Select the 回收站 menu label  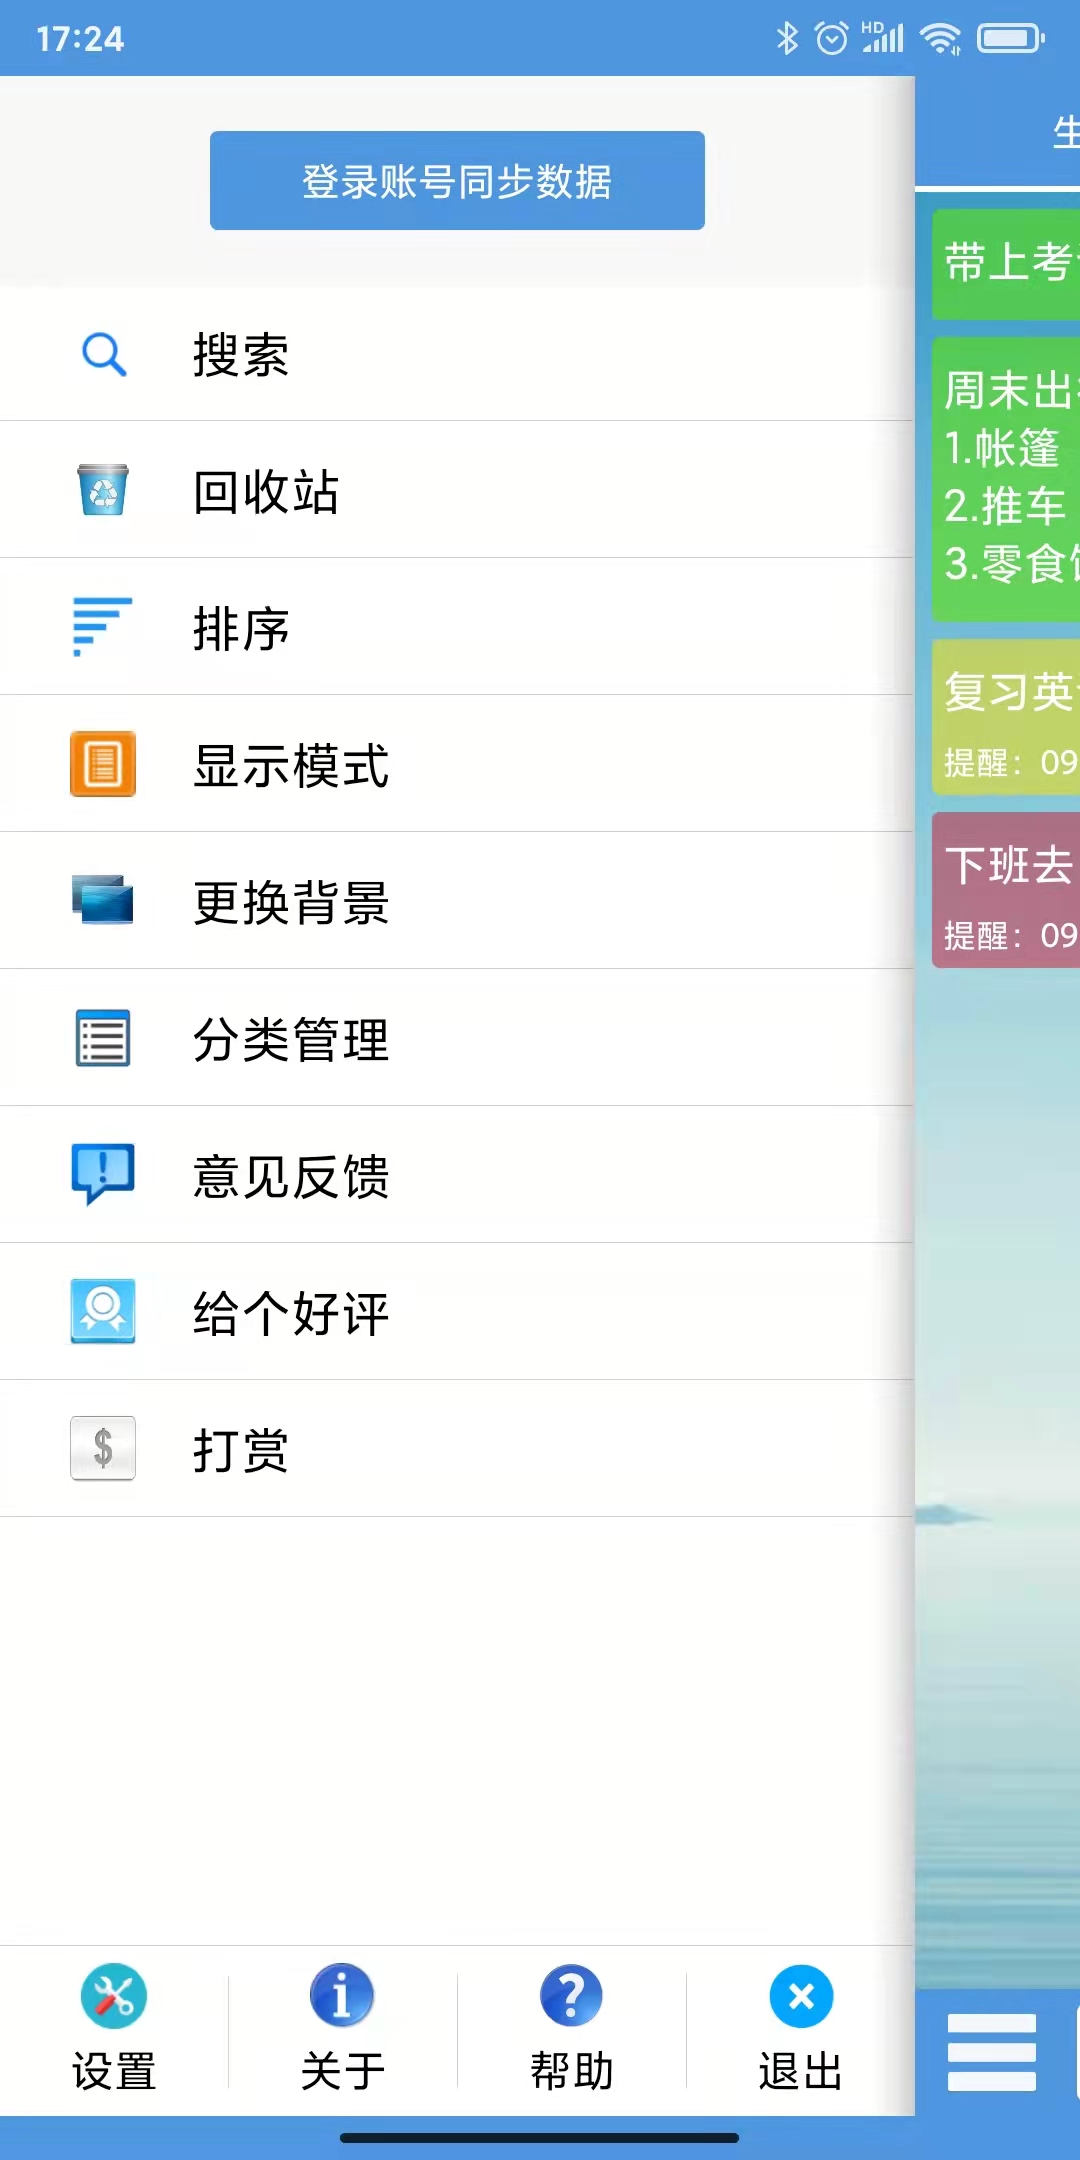[x=266, y=492]
